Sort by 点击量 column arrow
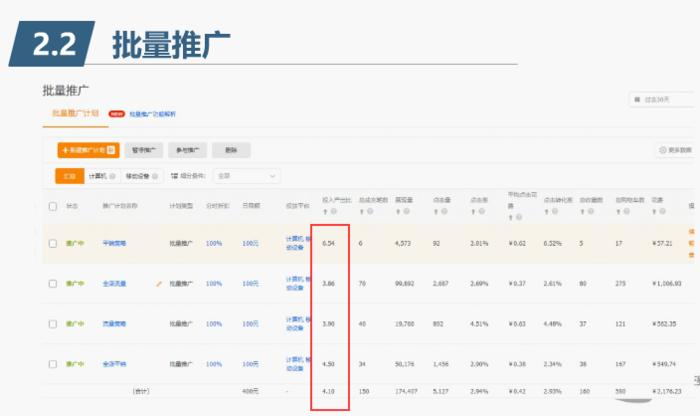The width and height of the screenshot is (700, 416). (436, 212)
